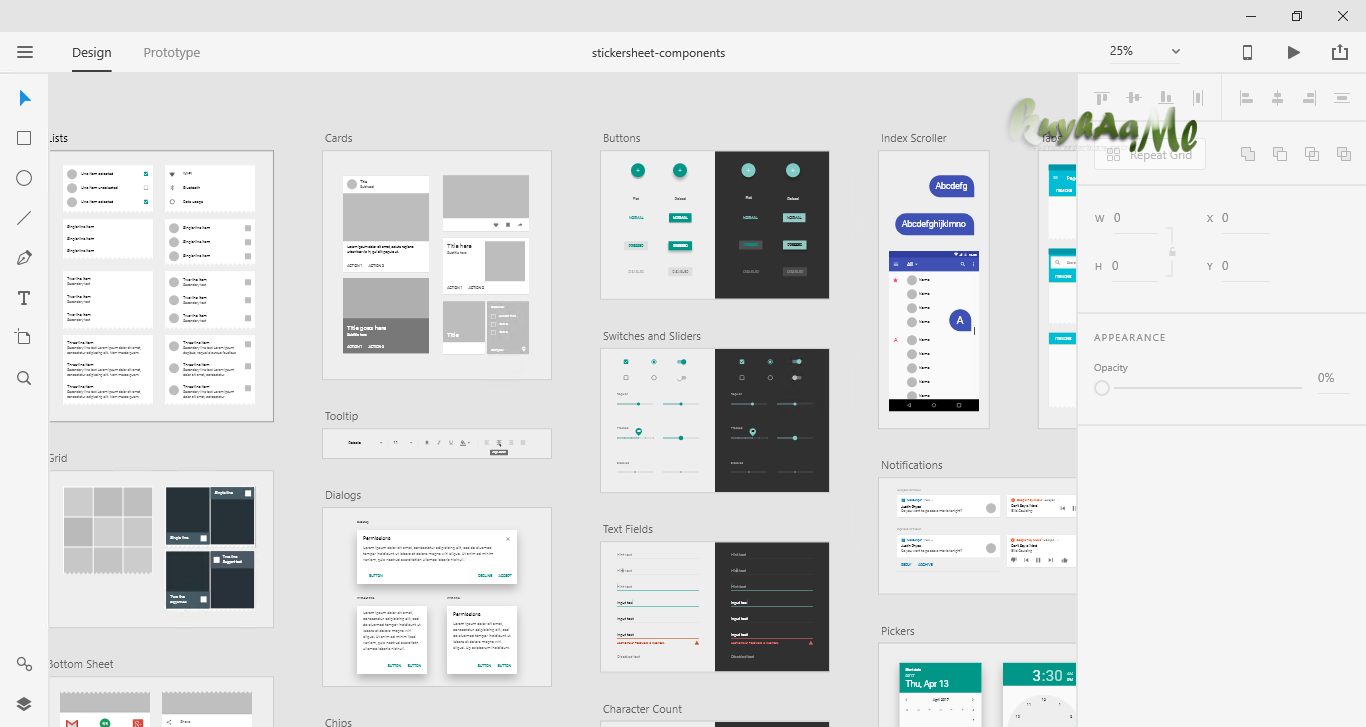This screenshot has width=1366, height=727.
Task: Pick the Pen tool
Action: pyautogui.click(x=24, y=257)
